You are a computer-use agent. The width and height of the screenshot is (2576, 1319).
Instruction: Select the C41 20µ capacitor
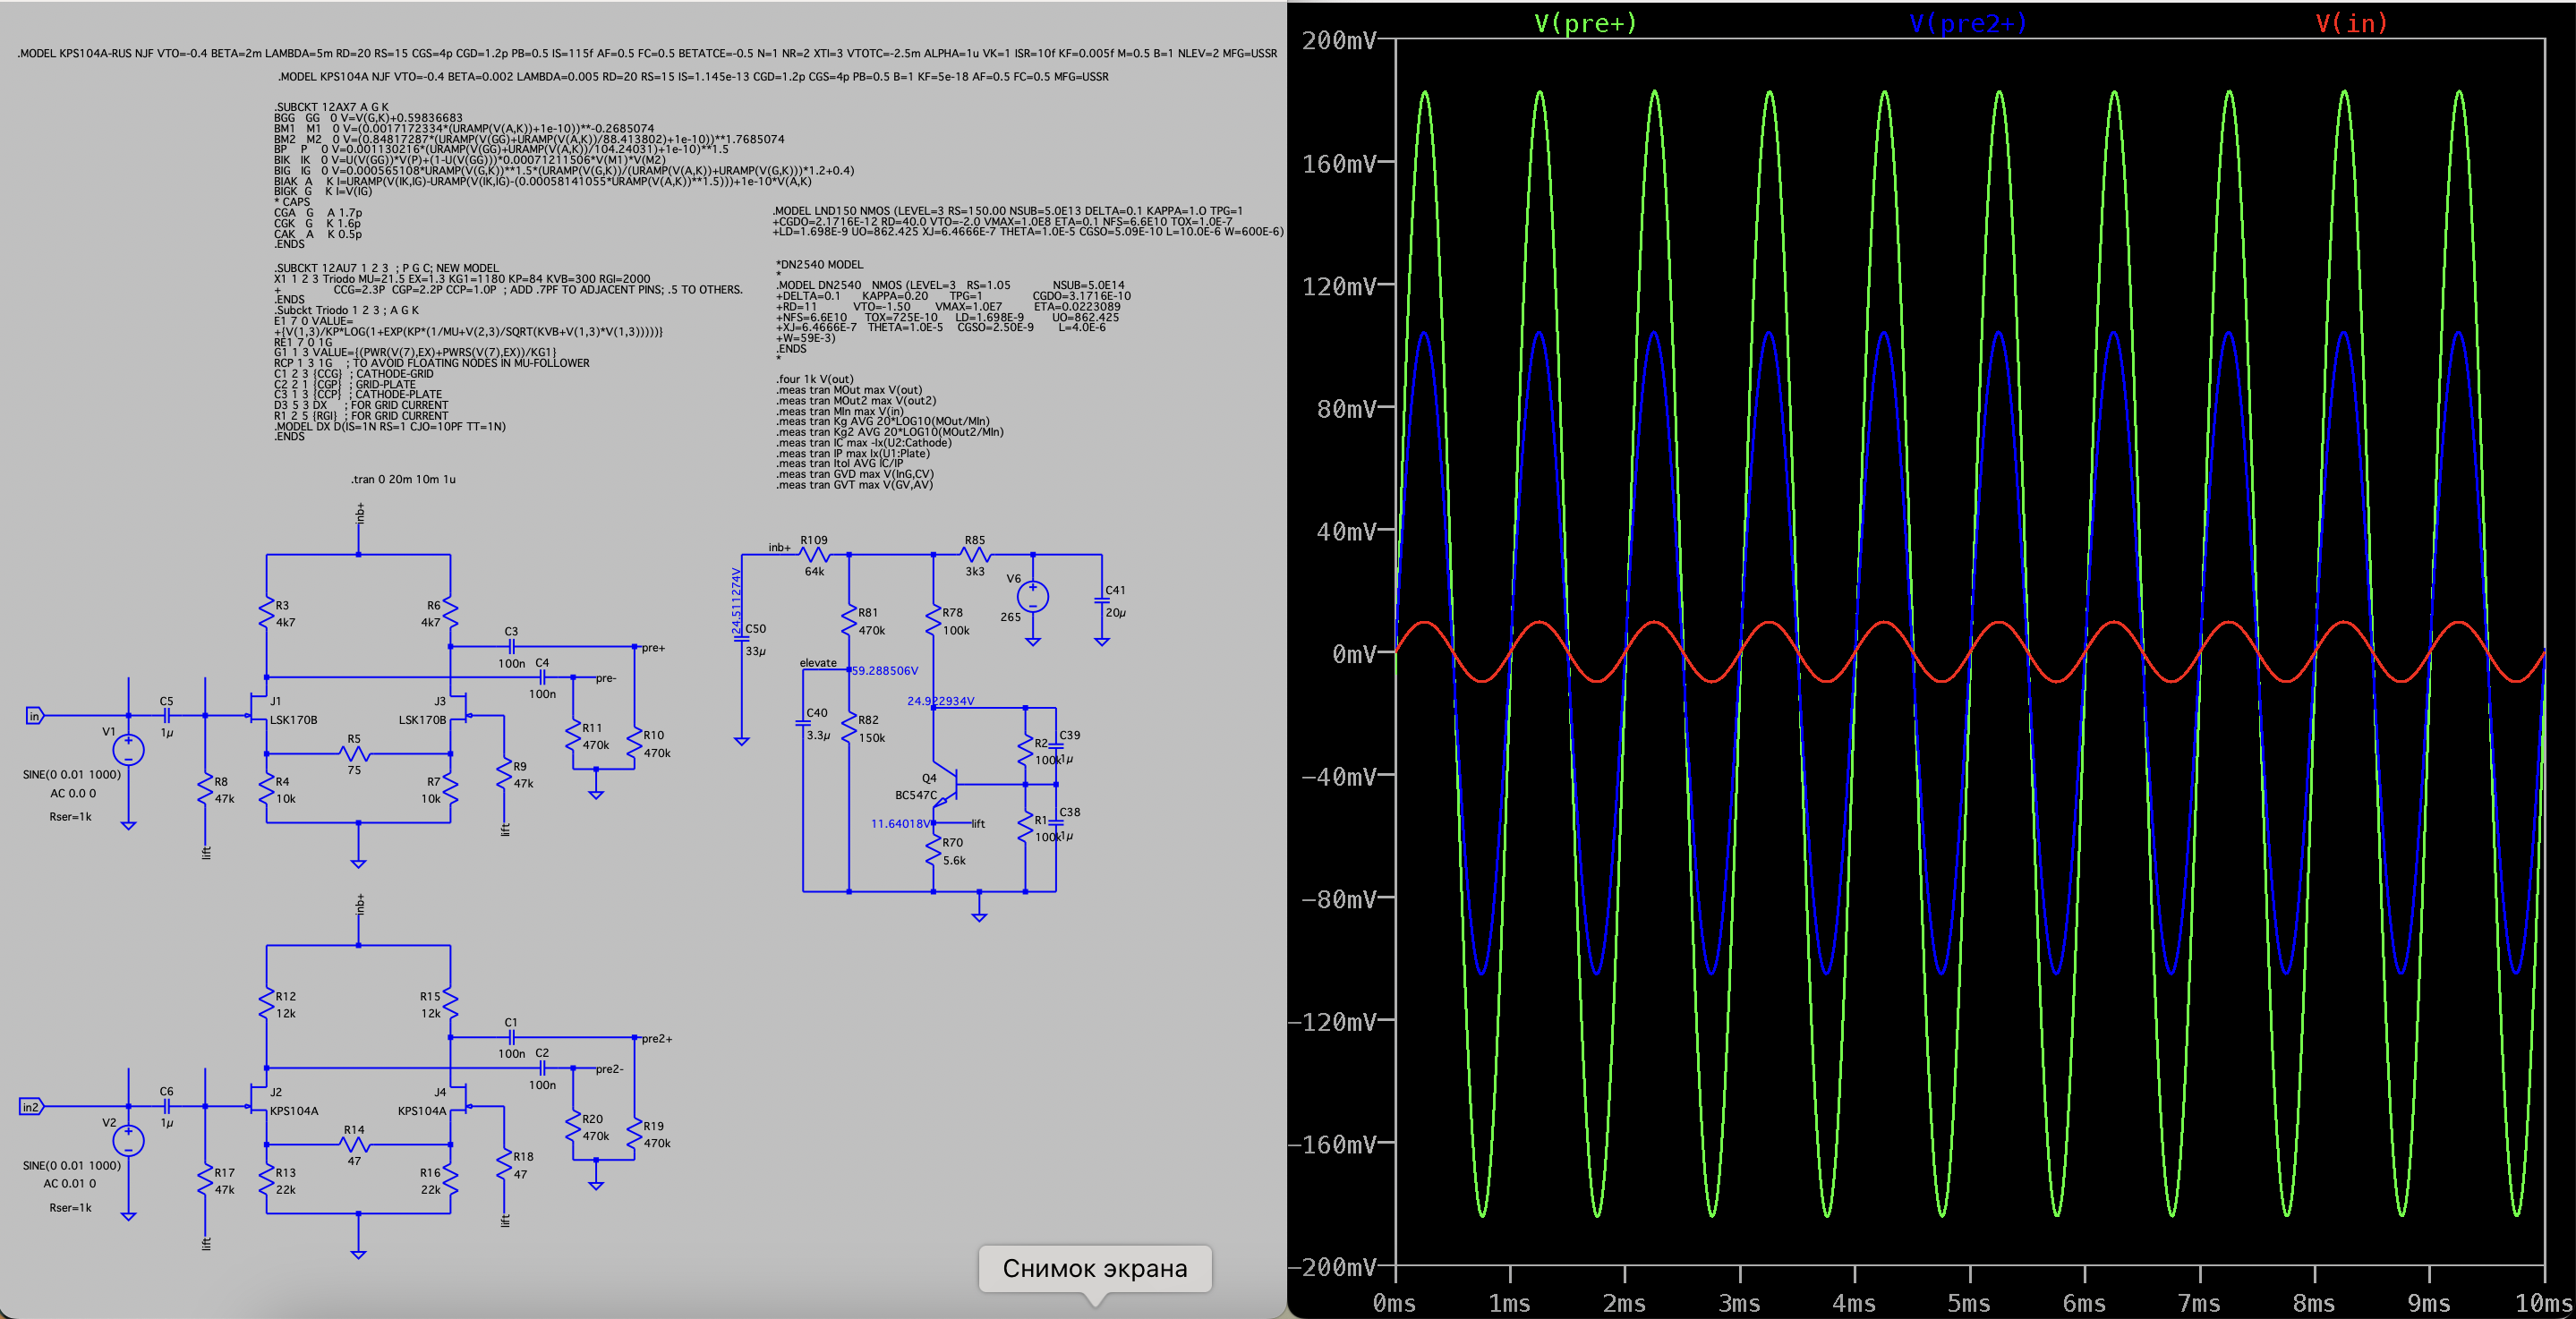tap(1102, 601)
